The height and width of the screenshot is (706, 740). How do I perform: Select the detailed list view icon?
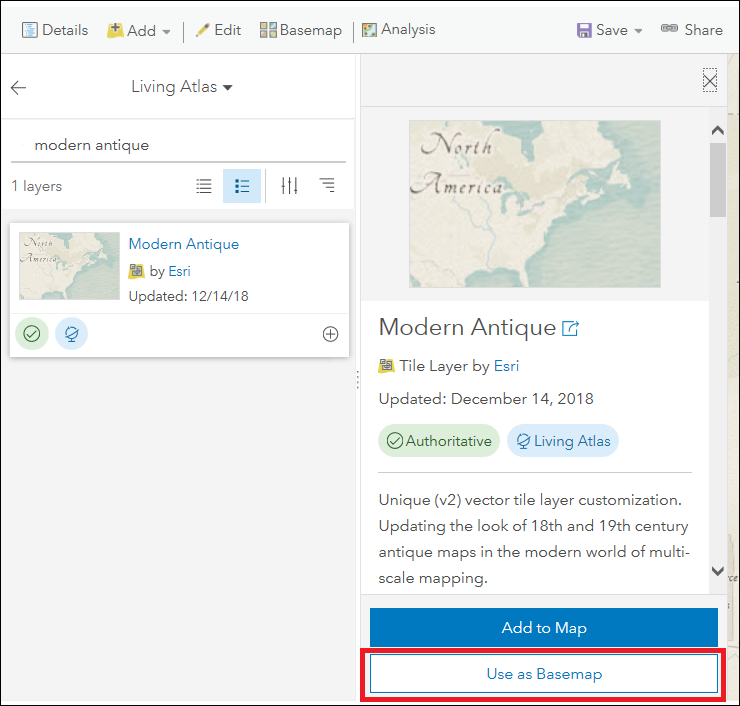242,186
